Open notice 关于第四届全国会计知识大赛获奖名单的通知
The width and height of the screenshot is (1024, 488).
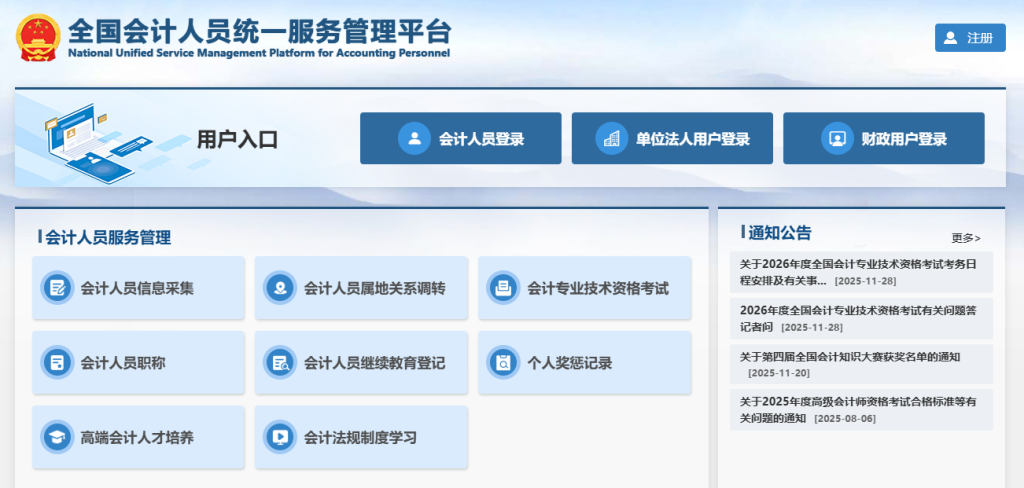pyautogui.click(x=861, y=365)
